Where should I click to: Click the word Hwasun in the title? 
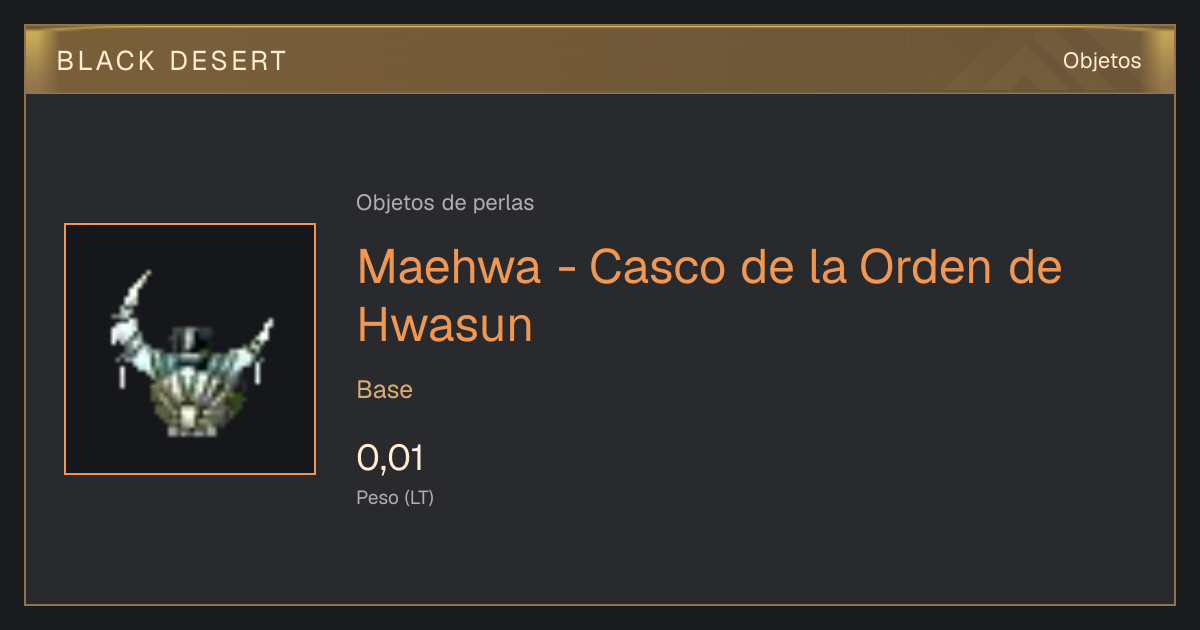tap(445, 325)
